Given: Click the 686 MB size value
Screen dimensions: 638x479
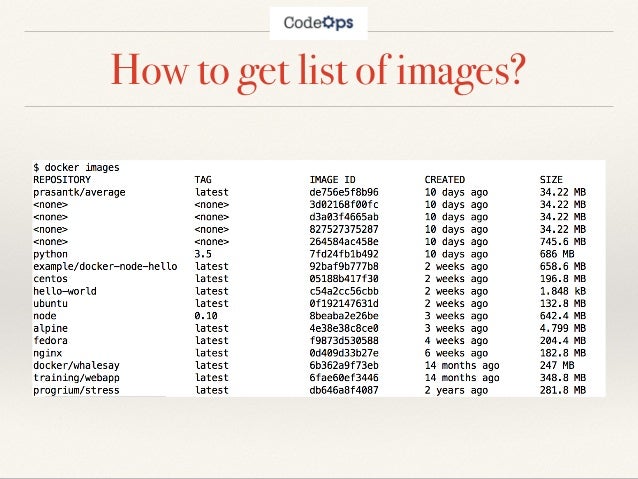Looking at the screenshot, I should pos(557,254).
